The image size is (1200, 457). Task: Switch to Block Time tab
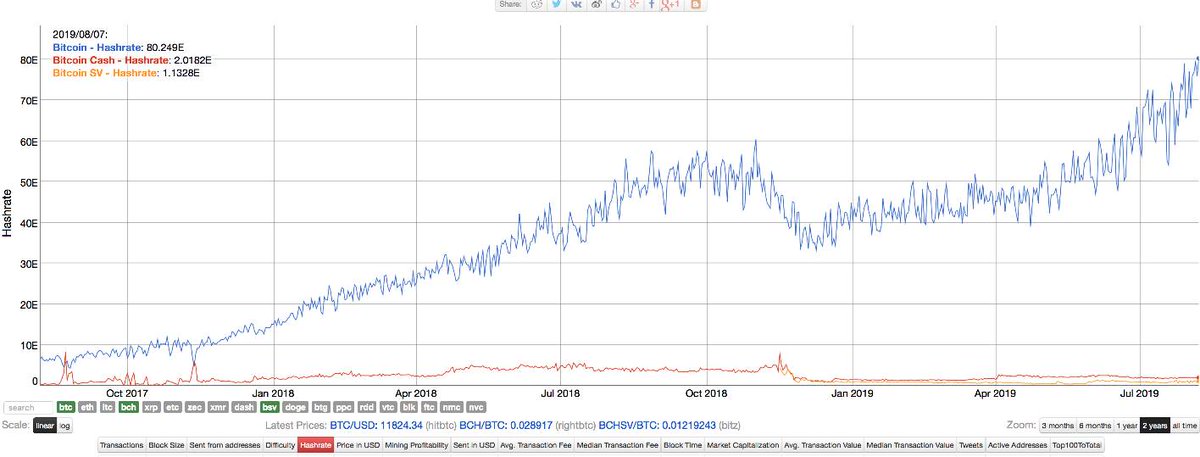pos(683,445)
